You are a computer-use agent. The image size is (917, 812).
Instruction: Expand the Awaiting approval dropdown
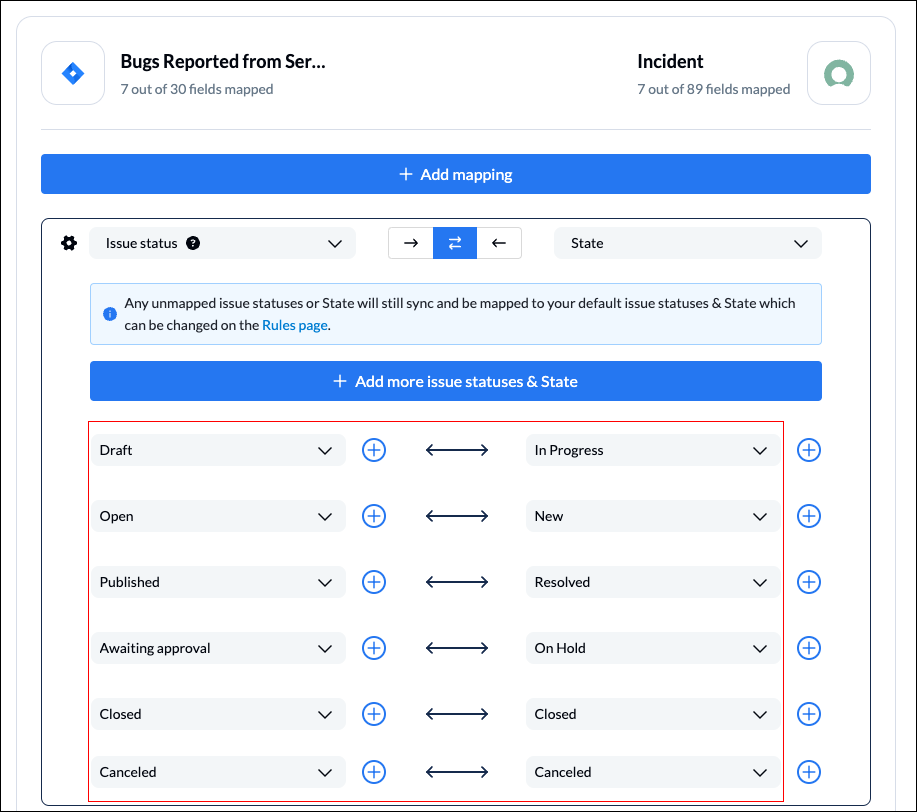tap(325, 648)
